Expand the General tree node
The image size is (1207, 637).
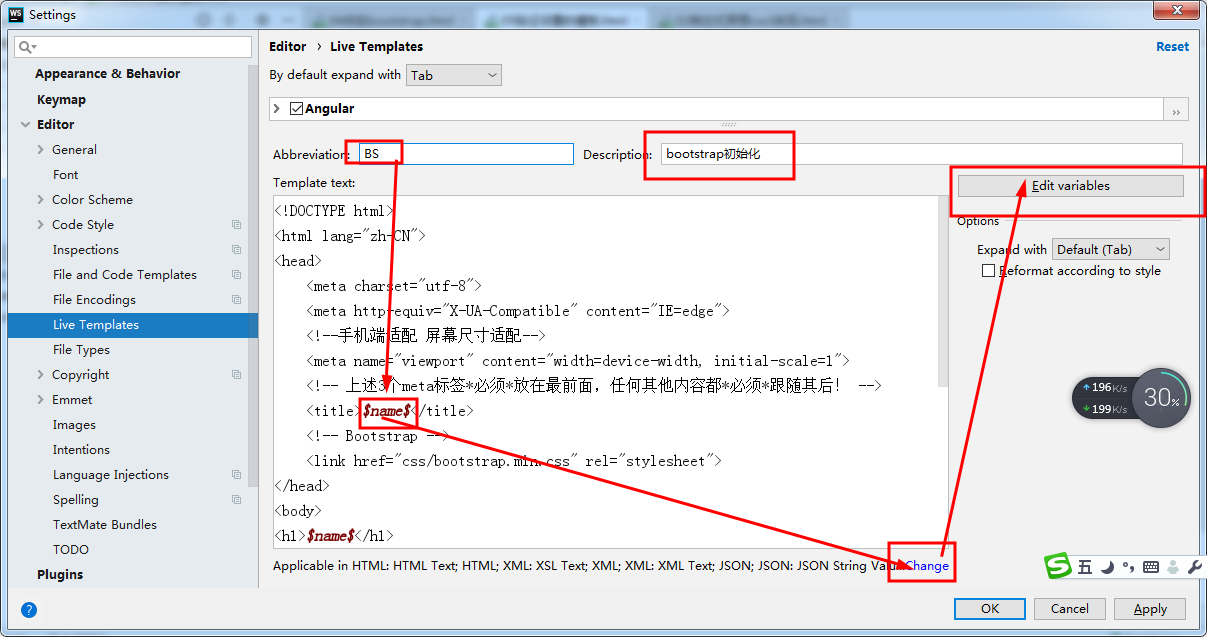point(41,150)
